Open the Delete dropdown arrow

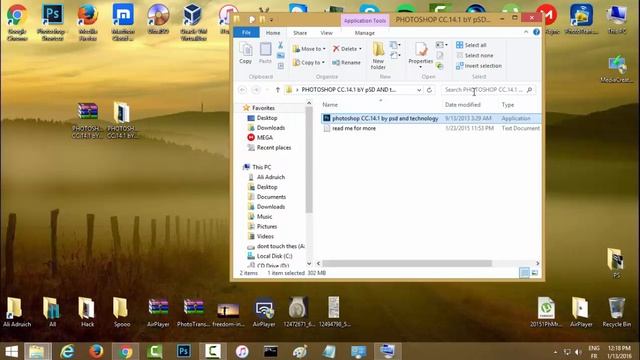[x=360, y=49]
